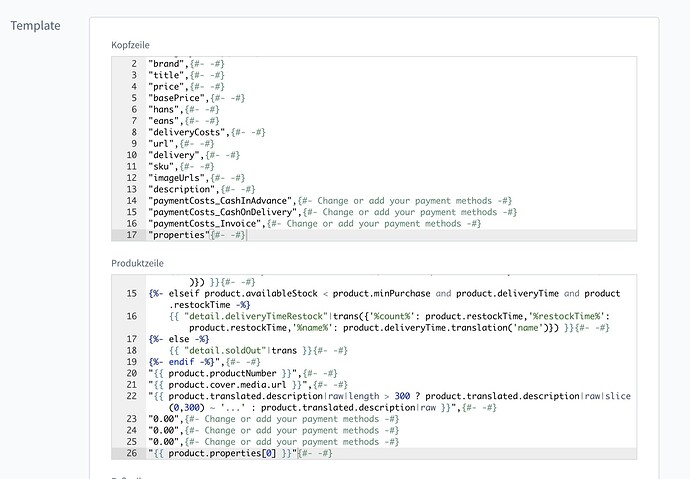Click the "delivery" header line

point(194,155)
